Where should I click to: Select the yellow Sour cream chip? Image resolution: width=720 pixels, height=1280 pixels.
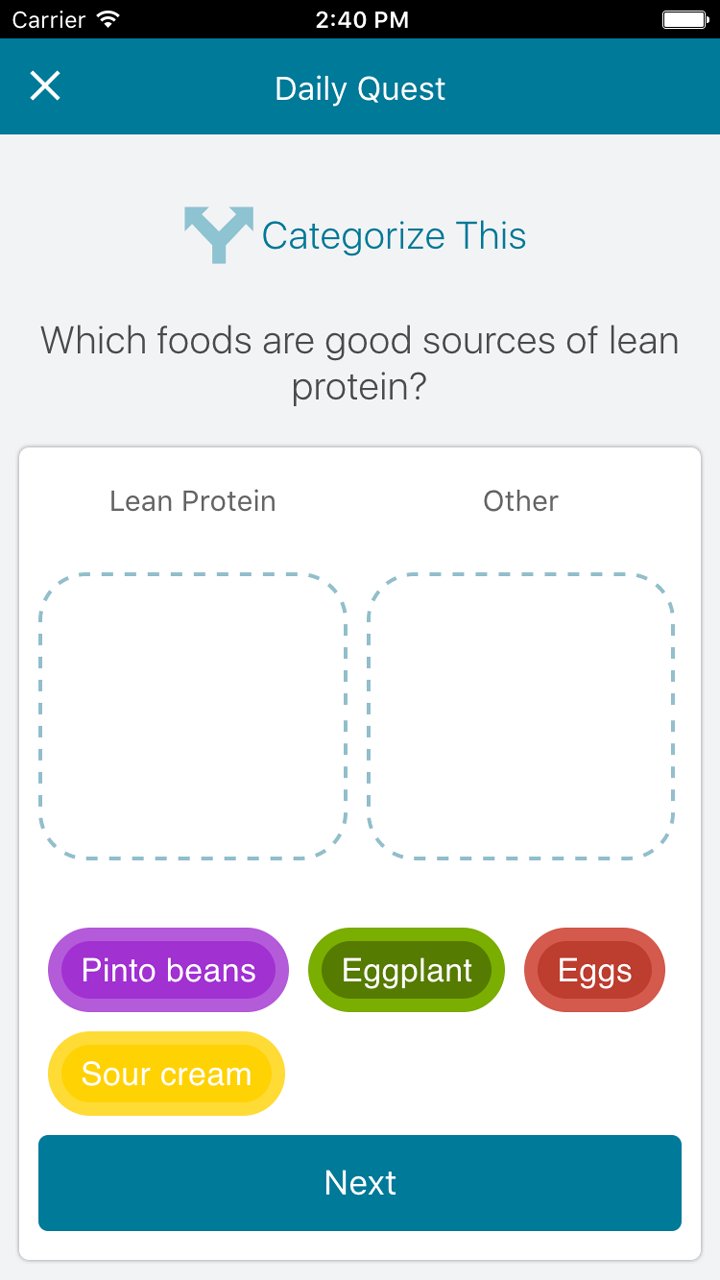166,1074
